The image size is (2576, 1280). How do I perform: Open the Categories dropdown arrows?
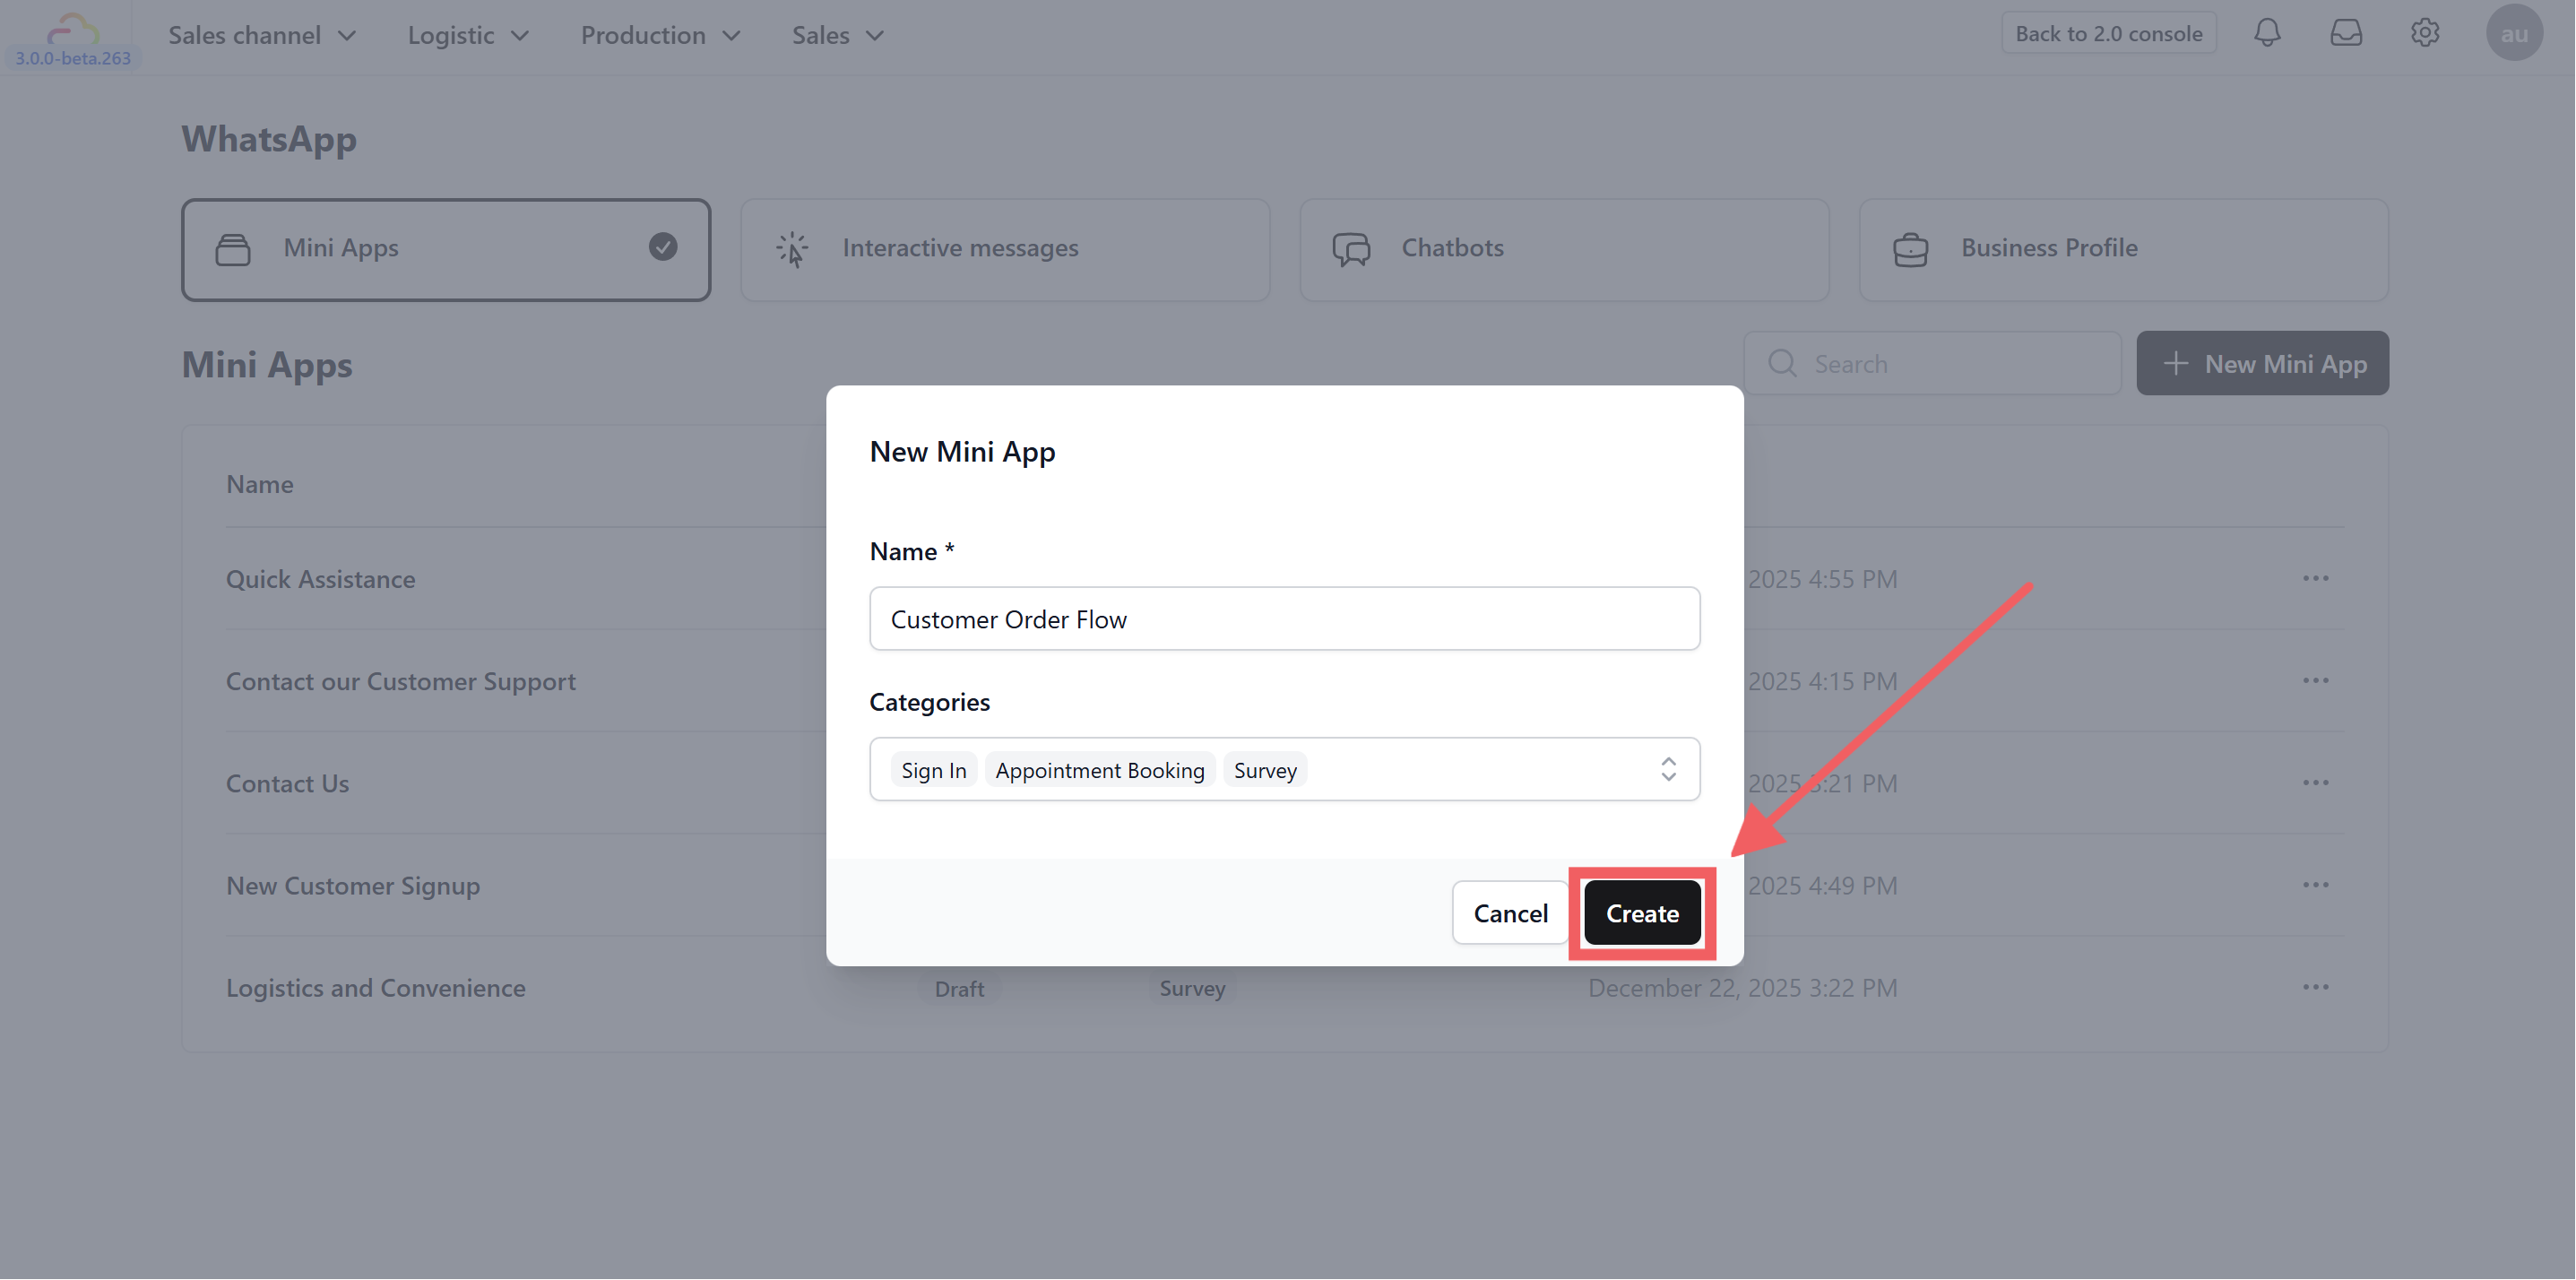1668,769
